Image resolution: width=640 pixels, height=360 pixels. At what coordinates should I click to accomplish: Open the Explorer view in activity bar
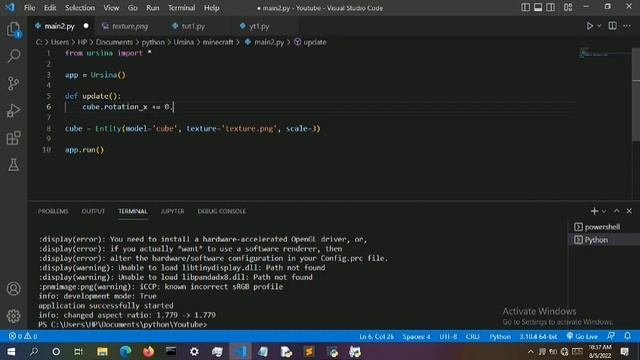[x=13, y=30]
